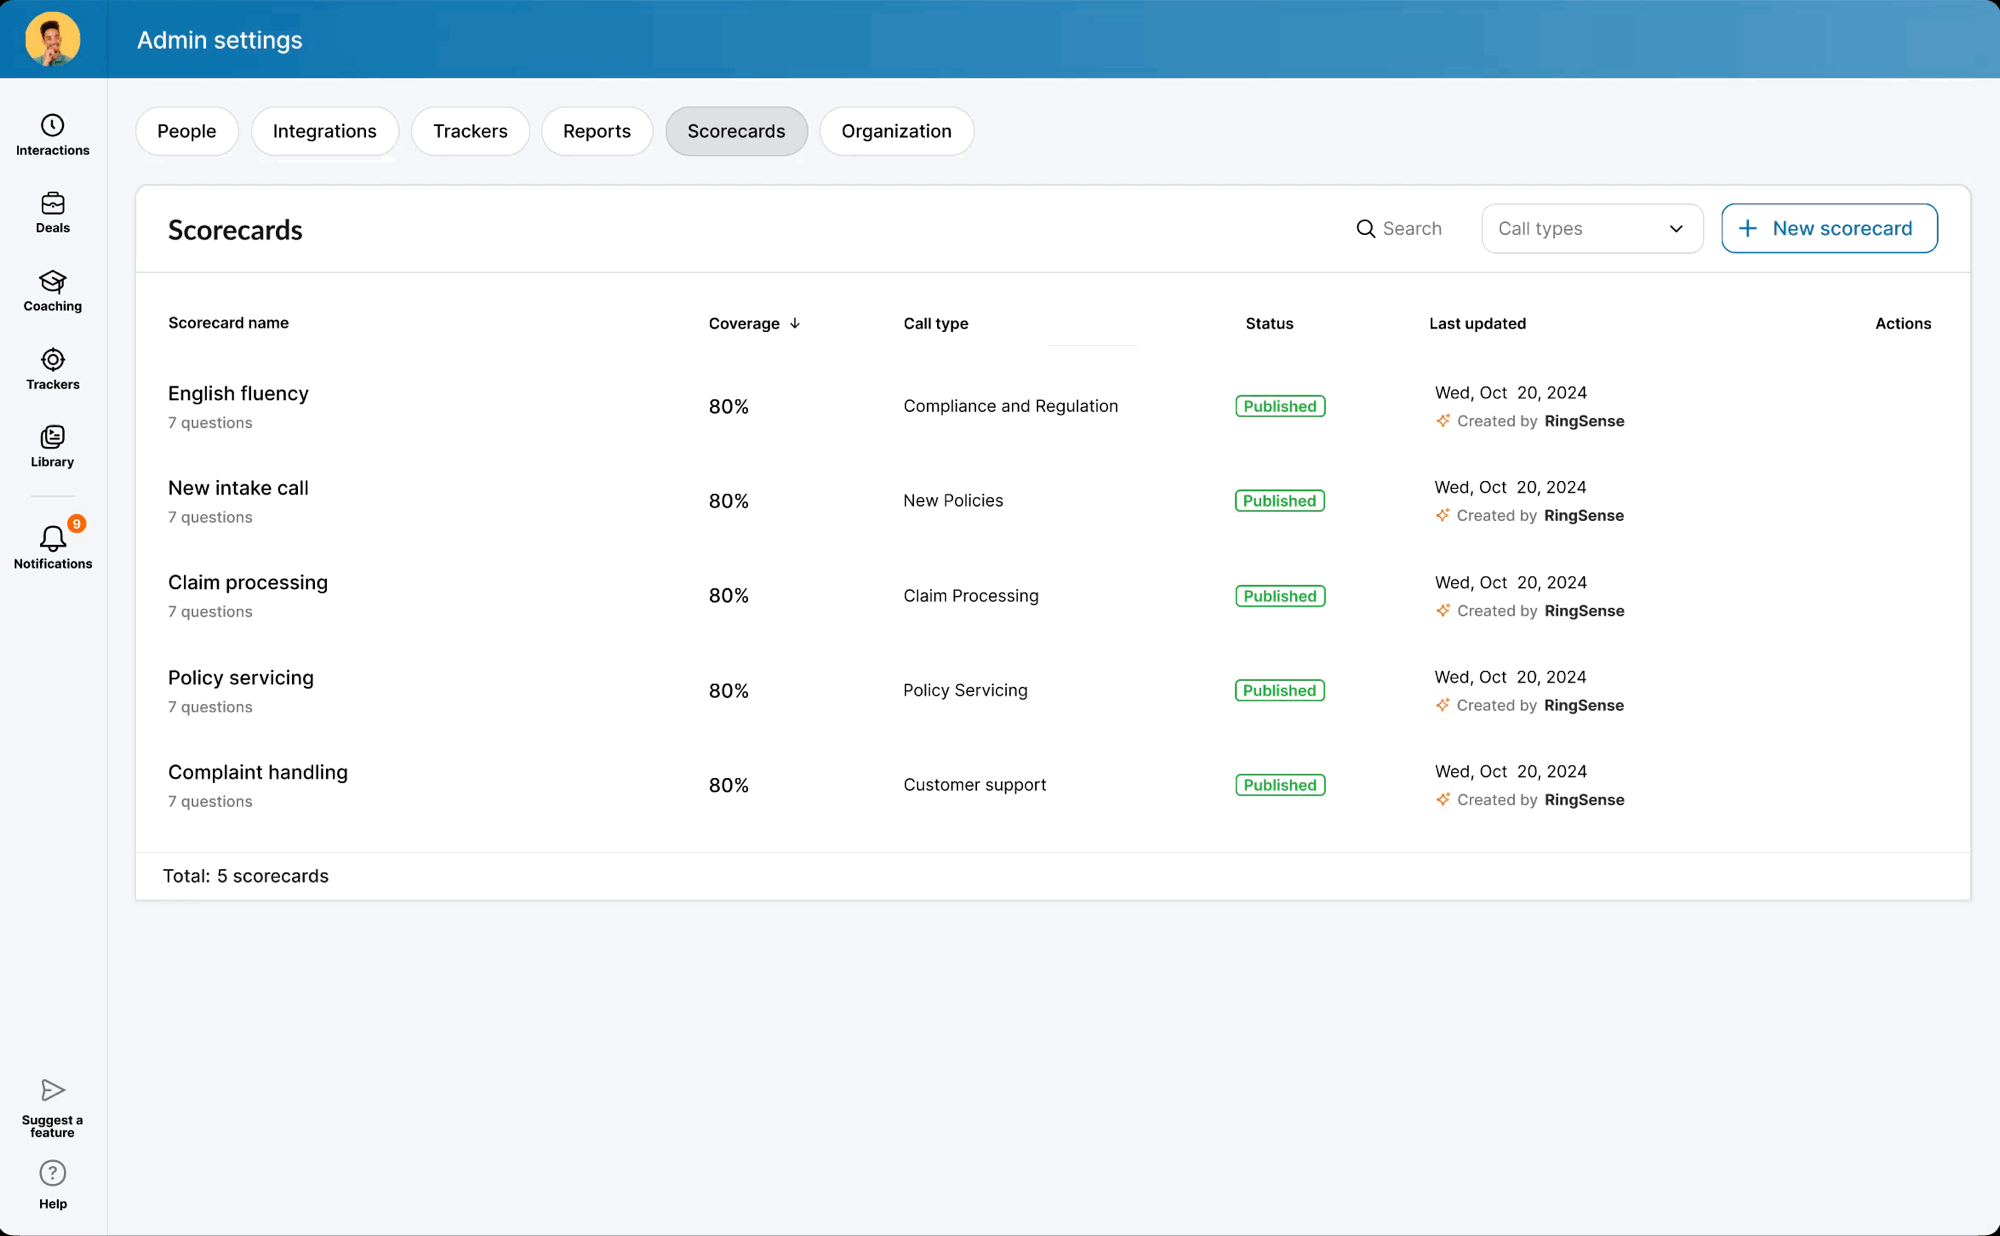Open the Organization tab
Screen dimensions: 2000x1236
[896, 131]
